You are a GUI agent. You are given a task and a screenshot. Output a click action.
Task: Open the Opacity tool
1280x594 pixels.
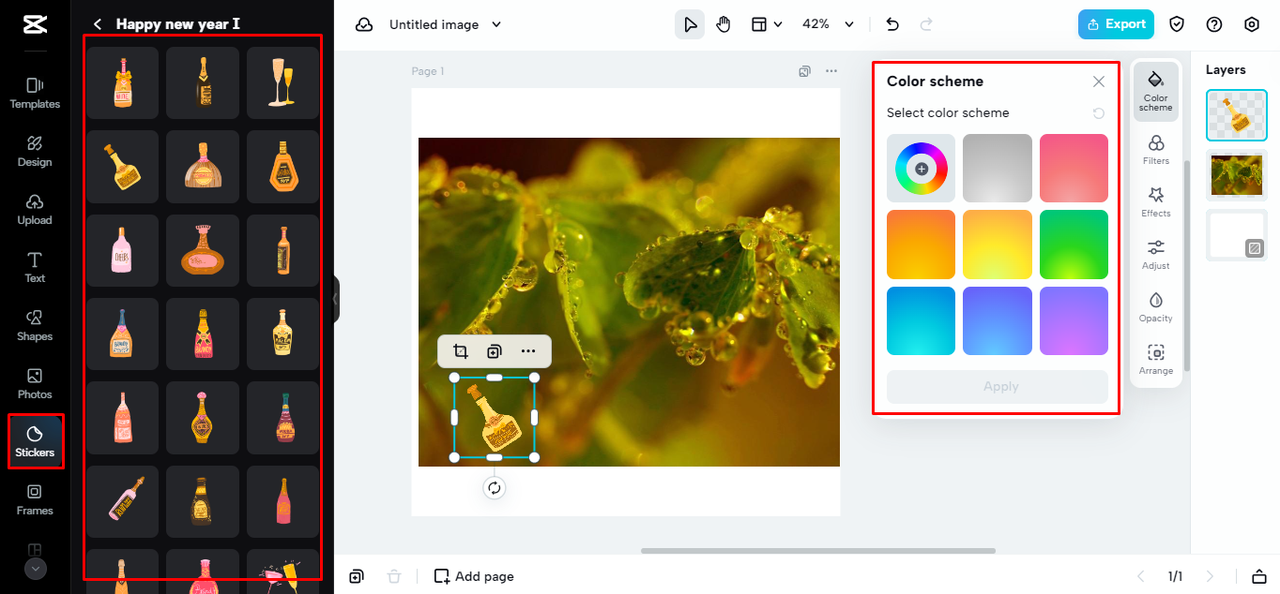(1156, 307)
